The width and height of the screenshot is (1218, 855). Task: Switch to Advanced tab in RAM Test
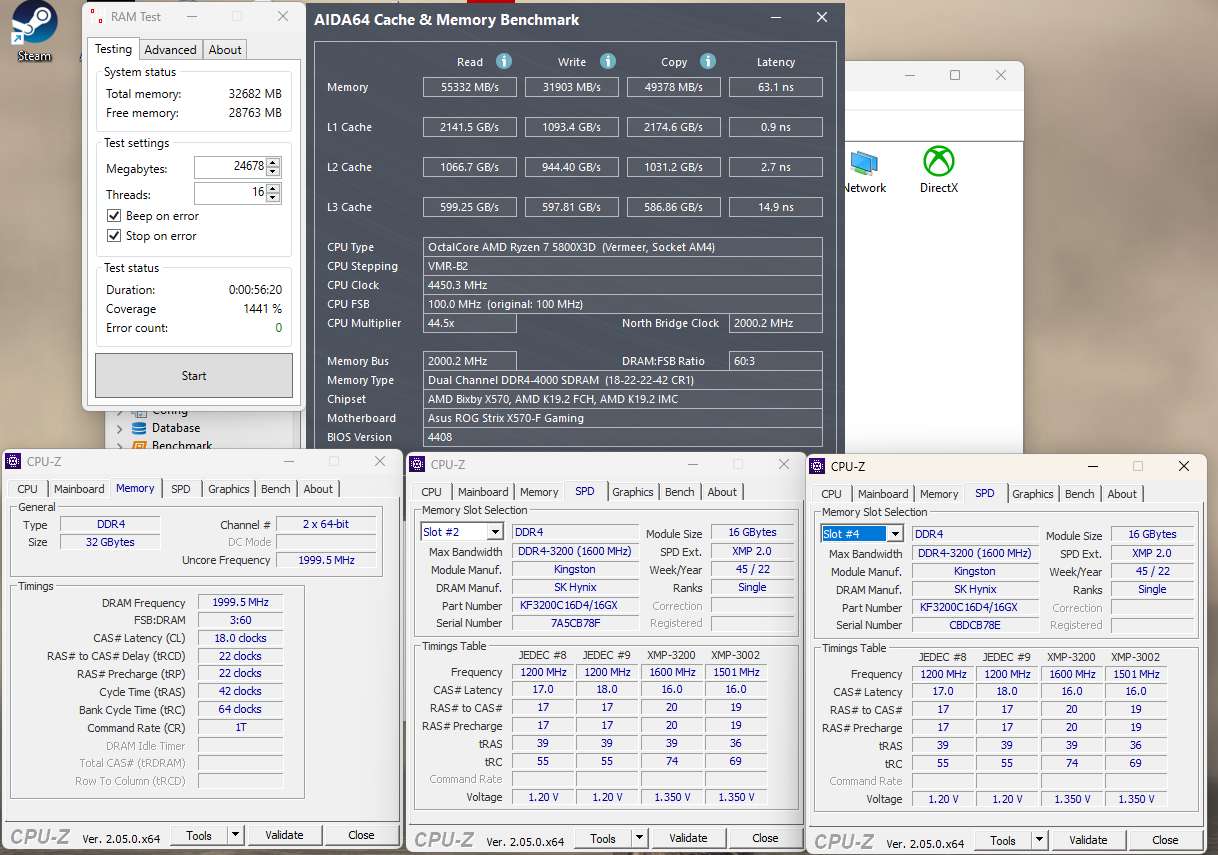point(170,50)
